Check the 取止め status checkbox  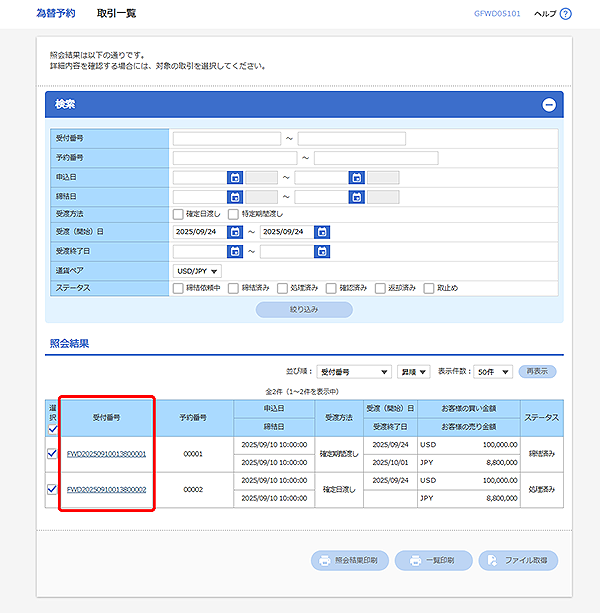coord(429,289)
